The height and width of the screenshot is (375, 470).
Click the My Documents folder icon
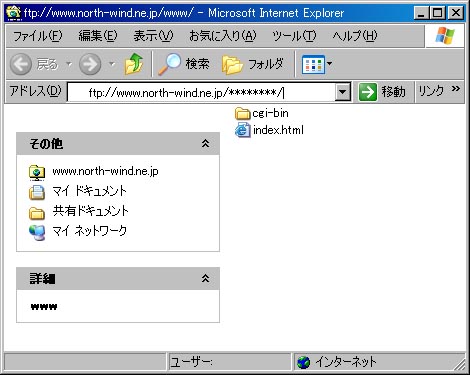coord(37,192)
